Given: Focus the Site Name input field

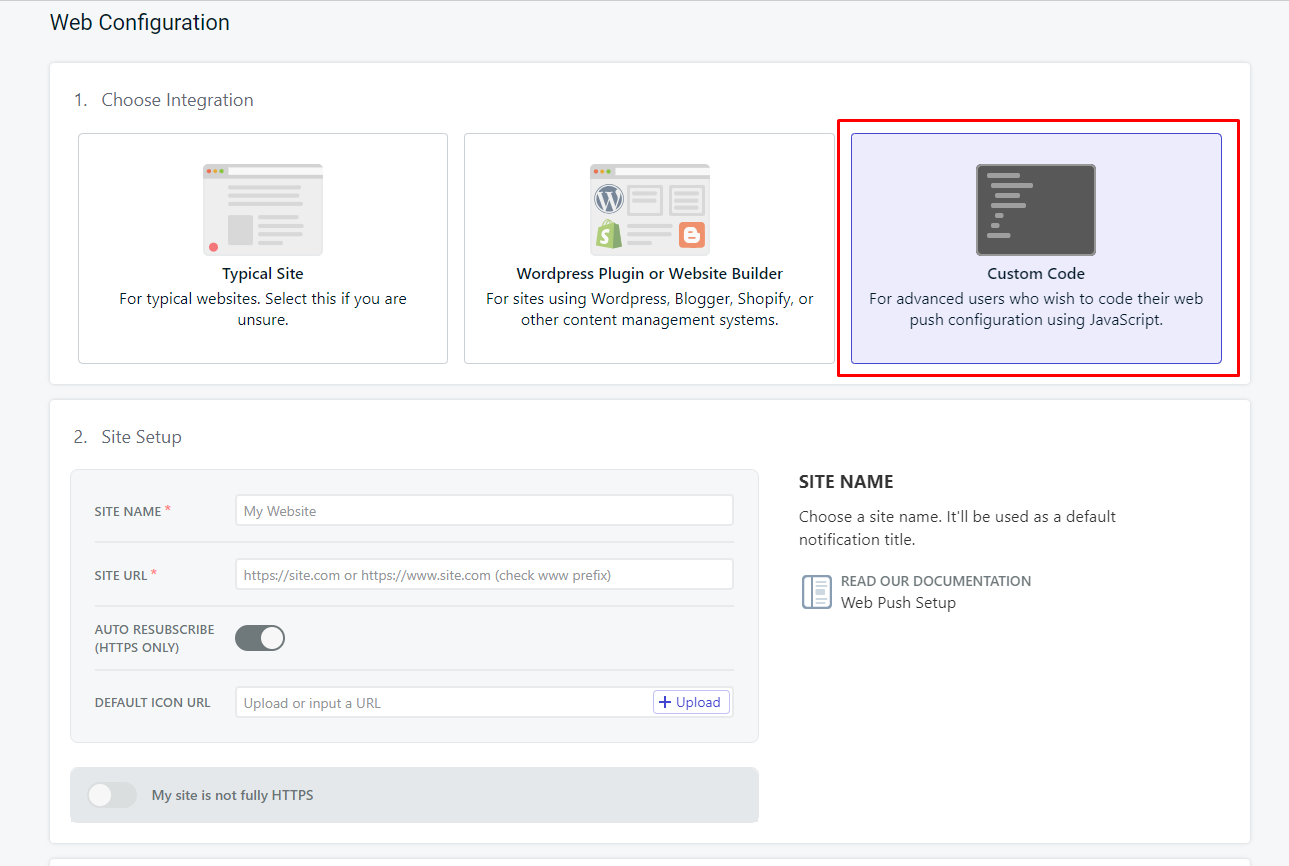Looking at the screenshot, I should tap(484, 511).
